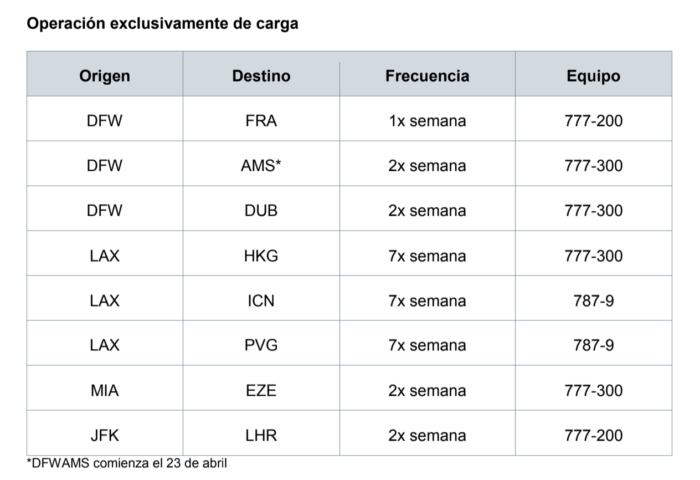Image resolution: width=700 pixels, height=480 pixels.
Task: Select the DUB destination cell
Action: [x=261, y=211]
